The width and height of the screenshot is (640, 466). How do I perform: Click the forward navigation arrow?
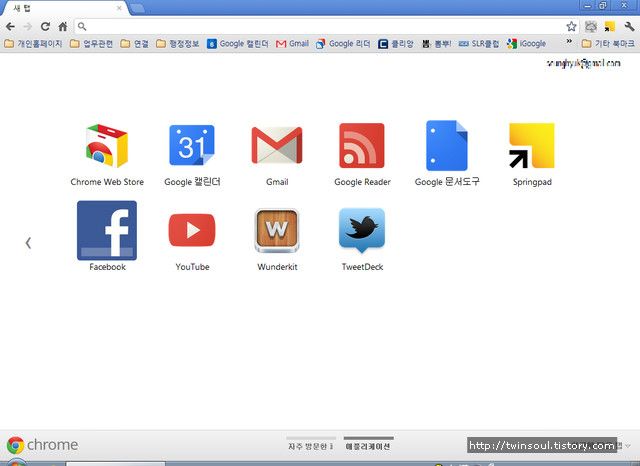27,27
